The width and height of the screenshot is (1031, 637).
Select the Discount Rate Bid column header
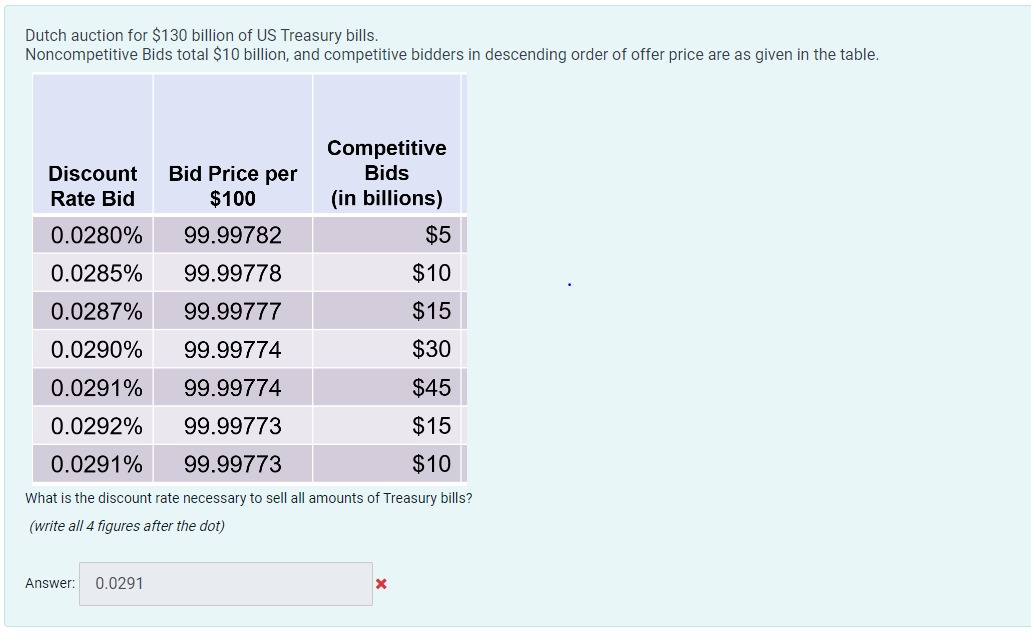92,186
